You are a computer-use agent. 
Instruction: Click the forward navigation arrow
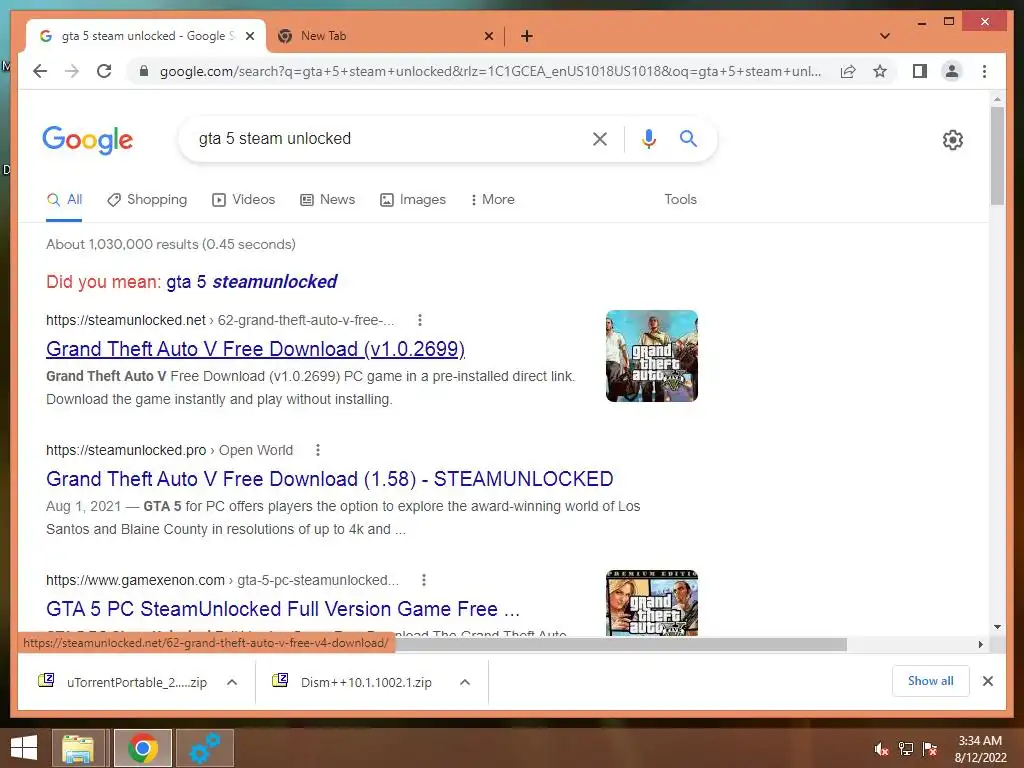coord(72,71)
